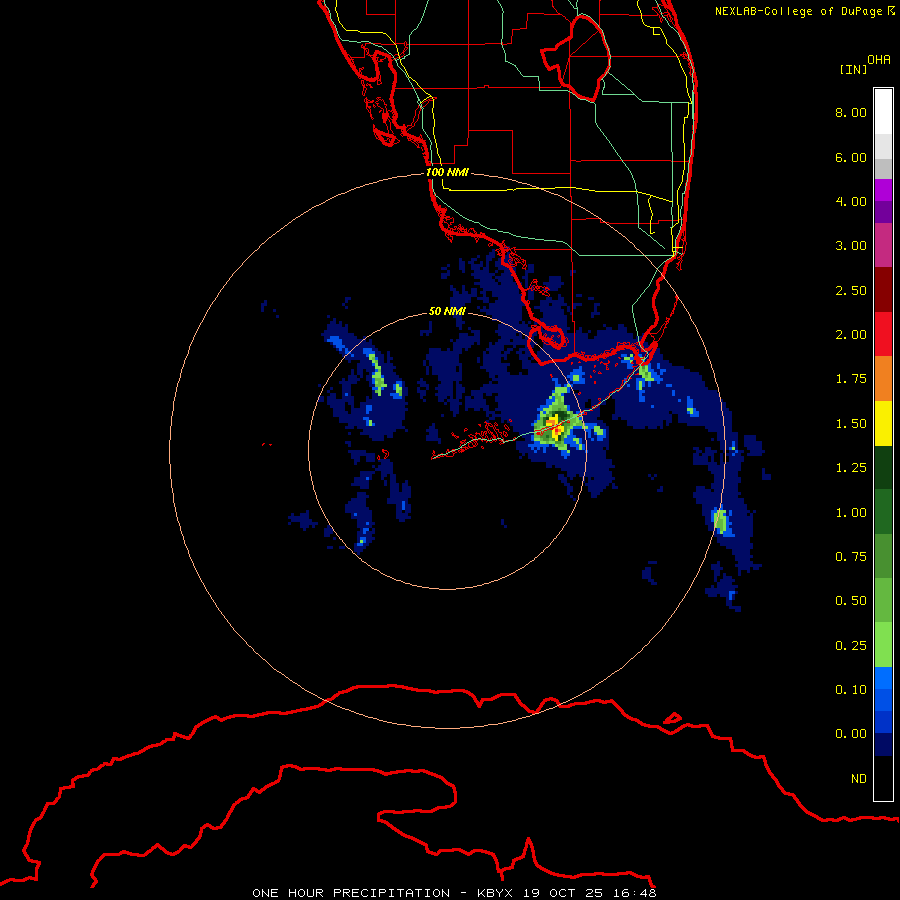This screenshot has width=900, height=900.
Task: Select the 4.00 legend value
Action: [851, 201]
